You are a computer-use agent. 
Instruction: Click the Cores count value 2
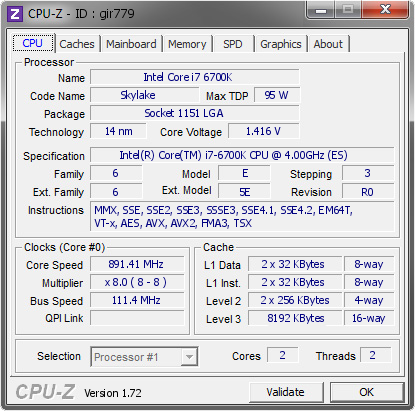283,355
